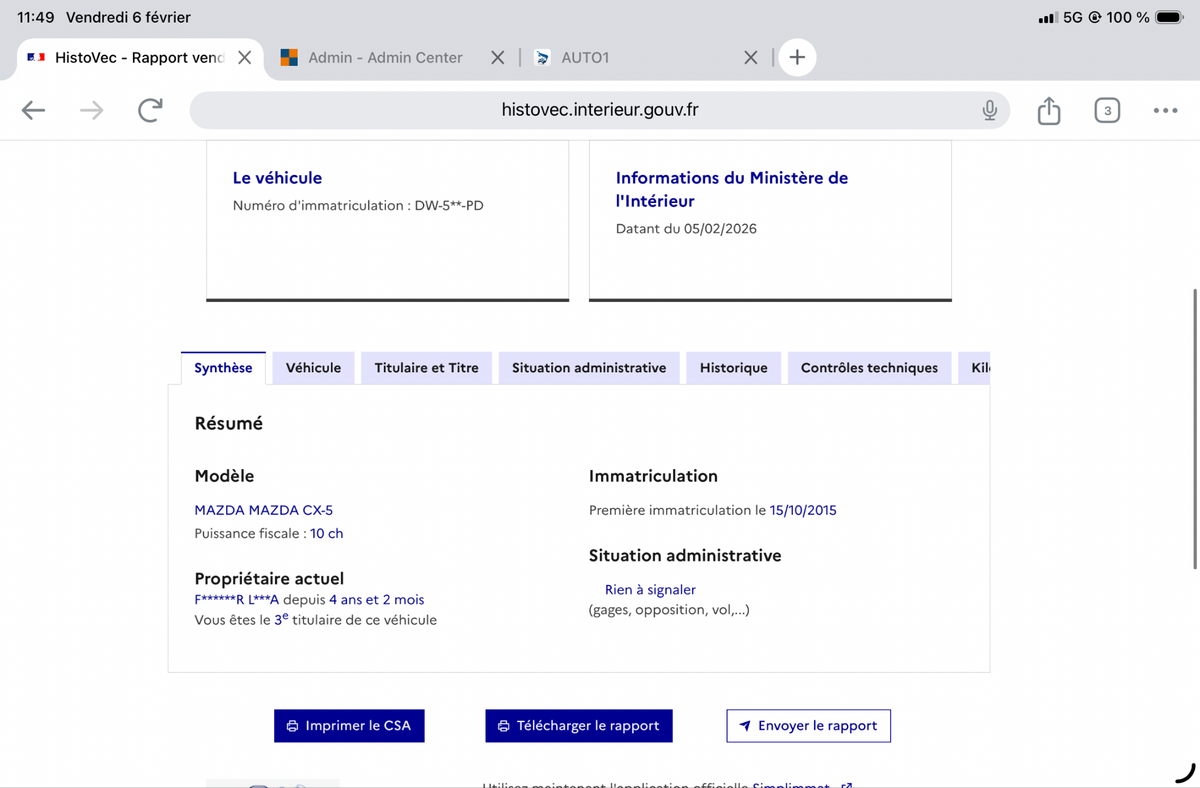Reload the HistoVec page
This screenshot has width=1200, height=788.
150,110
